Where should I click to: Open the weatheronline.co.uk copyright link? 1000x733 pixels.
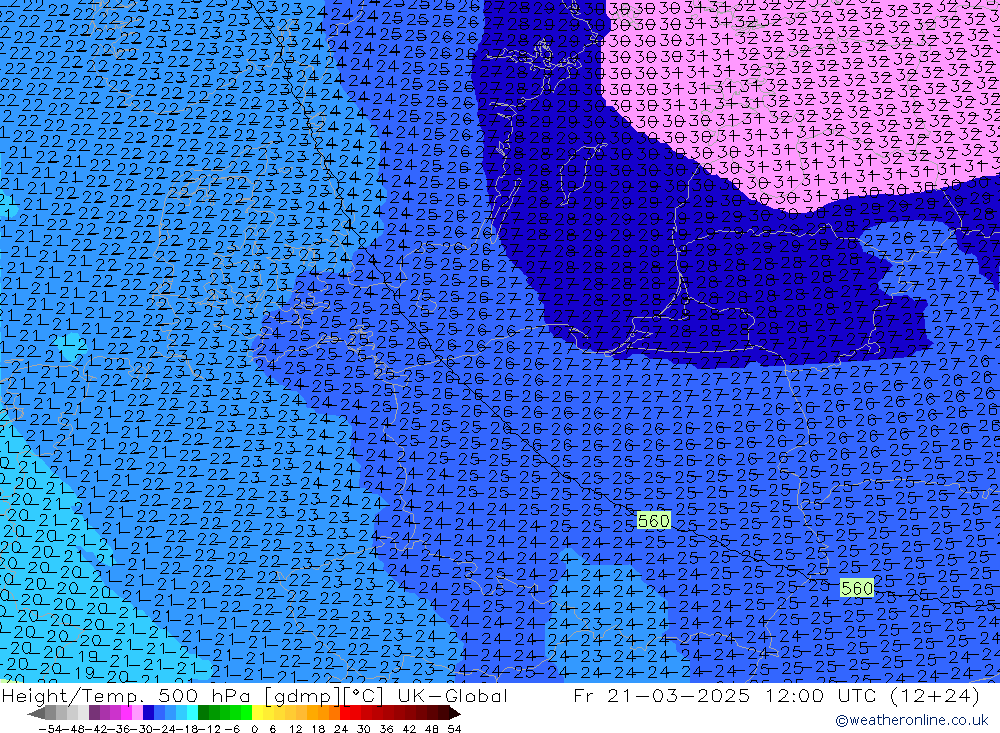click(x=912, y=720)
